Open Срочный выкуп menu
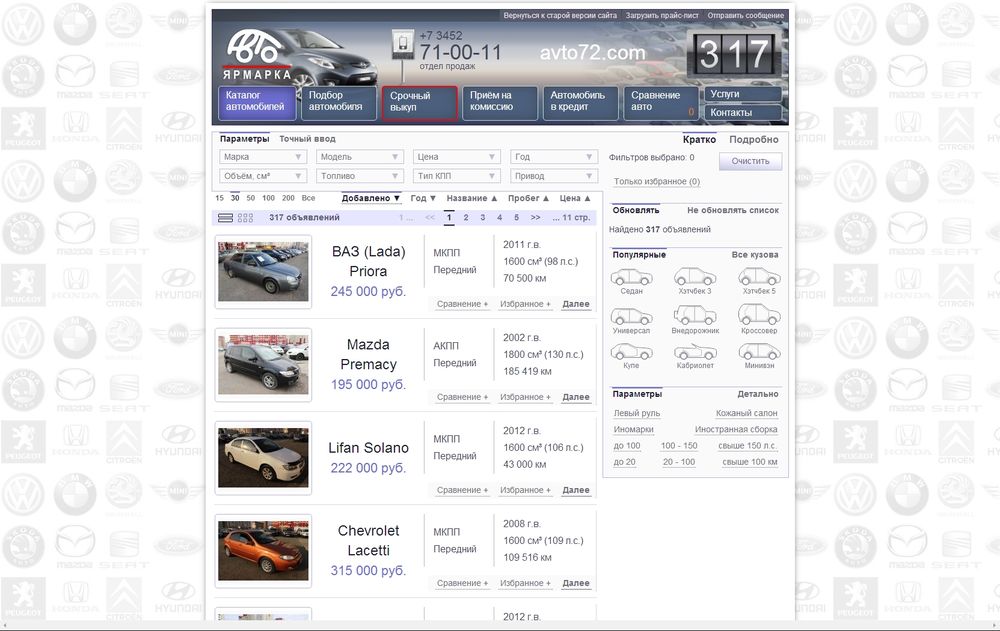This screenshot has width=1000, height=631. pos(420,102)
